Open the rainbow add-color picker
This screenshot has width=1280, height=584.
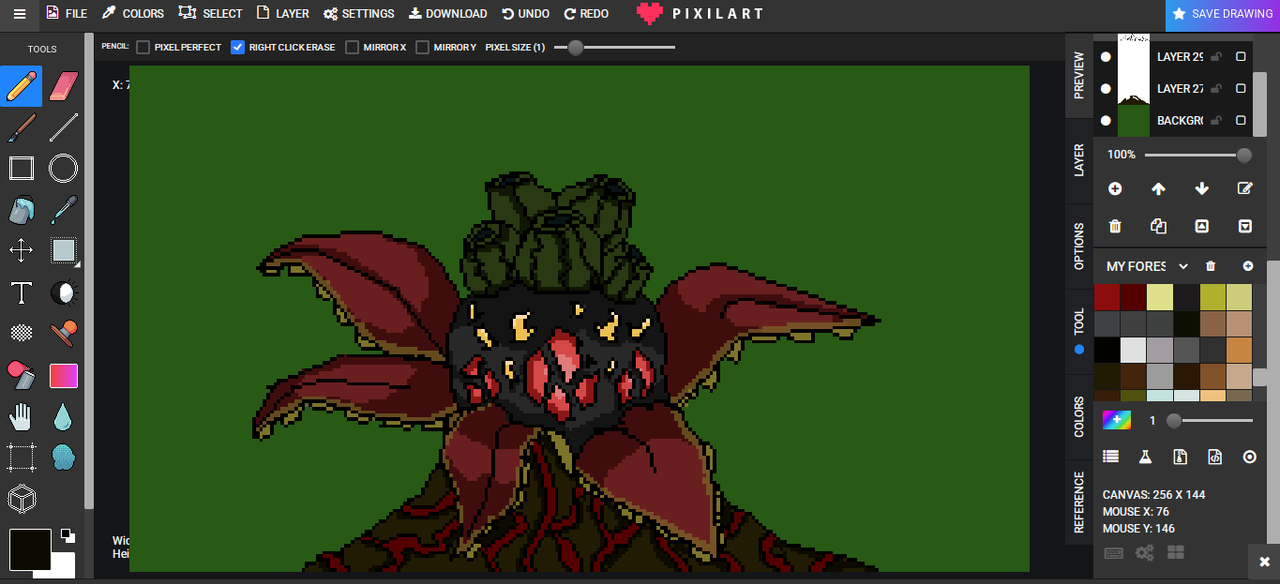(x=1117, y=420)
